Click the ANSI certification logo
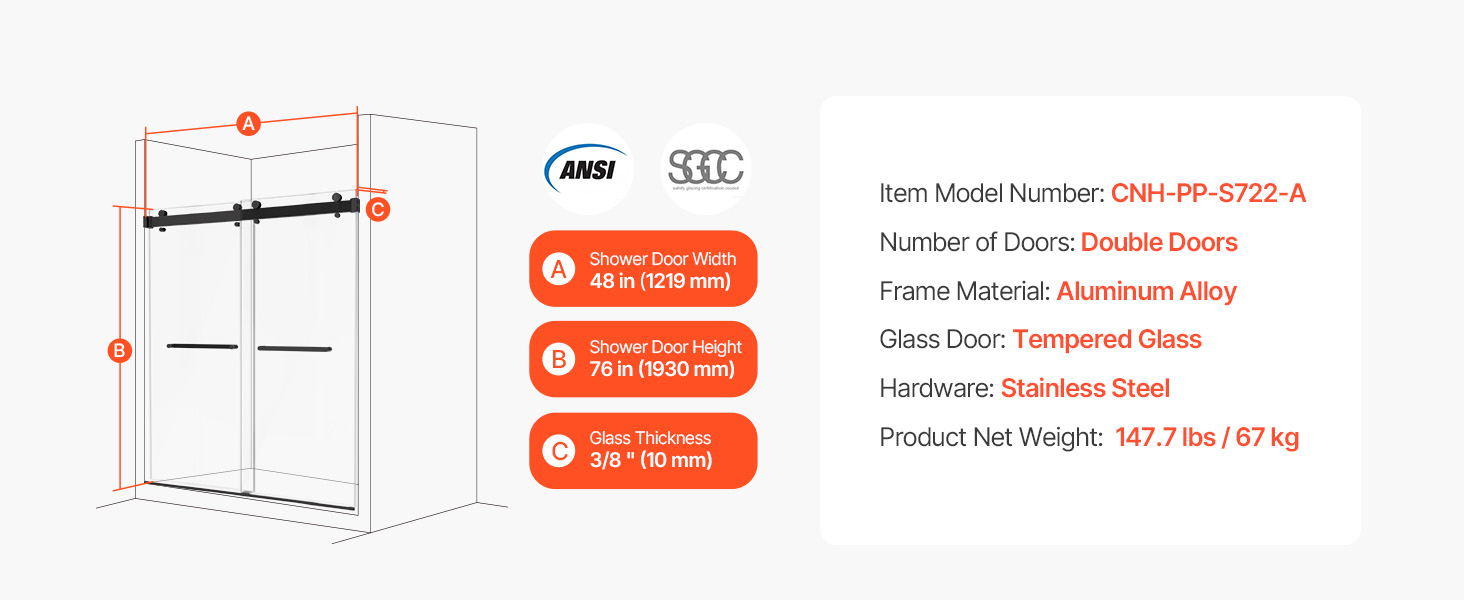Screen dimensions: 1464x600 pyautogui.click(x=587, y=168)
